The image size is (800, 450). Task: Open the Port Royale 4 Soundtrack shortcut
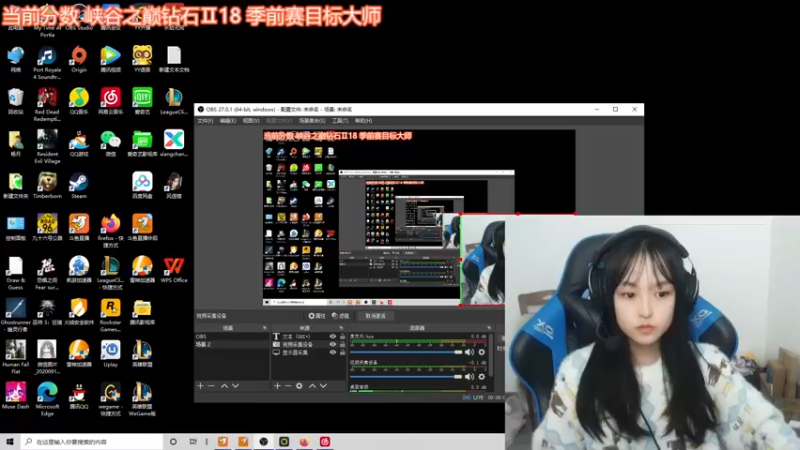[47, 62]
